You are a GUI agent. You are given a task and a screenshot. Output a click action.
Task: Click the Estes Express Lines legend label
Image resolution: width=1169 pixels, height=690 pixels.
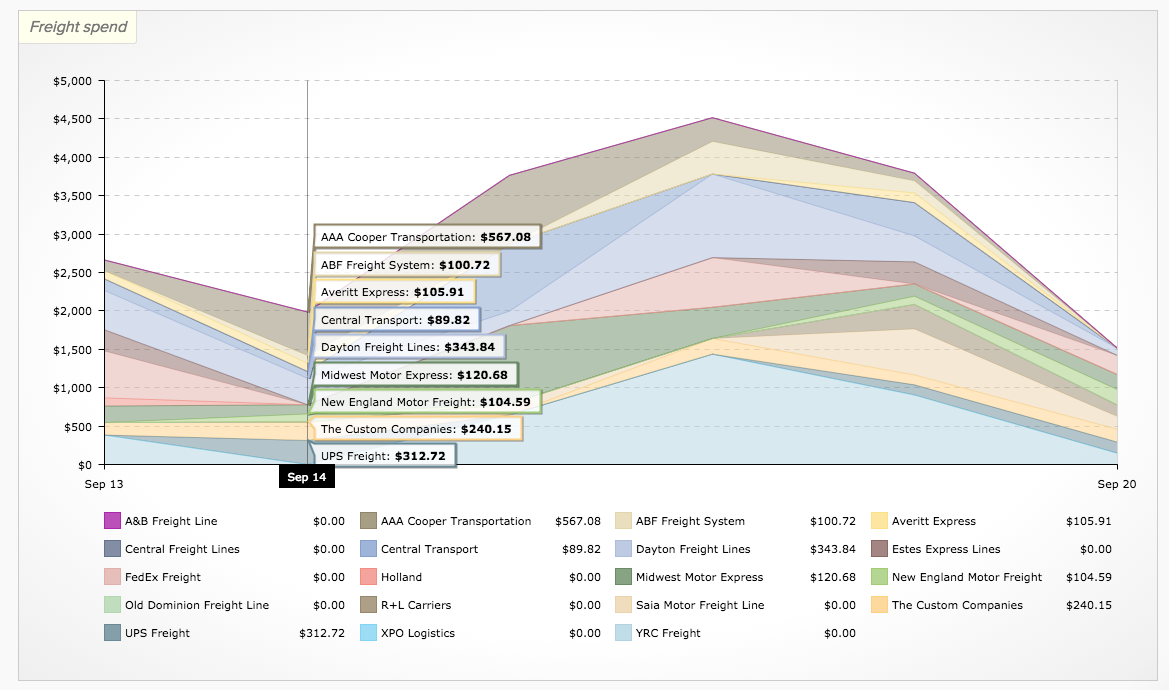point(946,549)
